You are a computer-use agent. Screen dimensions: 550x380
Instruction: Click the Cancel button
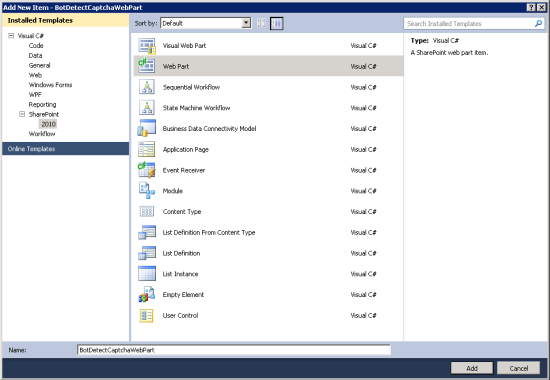pos(518,368)
